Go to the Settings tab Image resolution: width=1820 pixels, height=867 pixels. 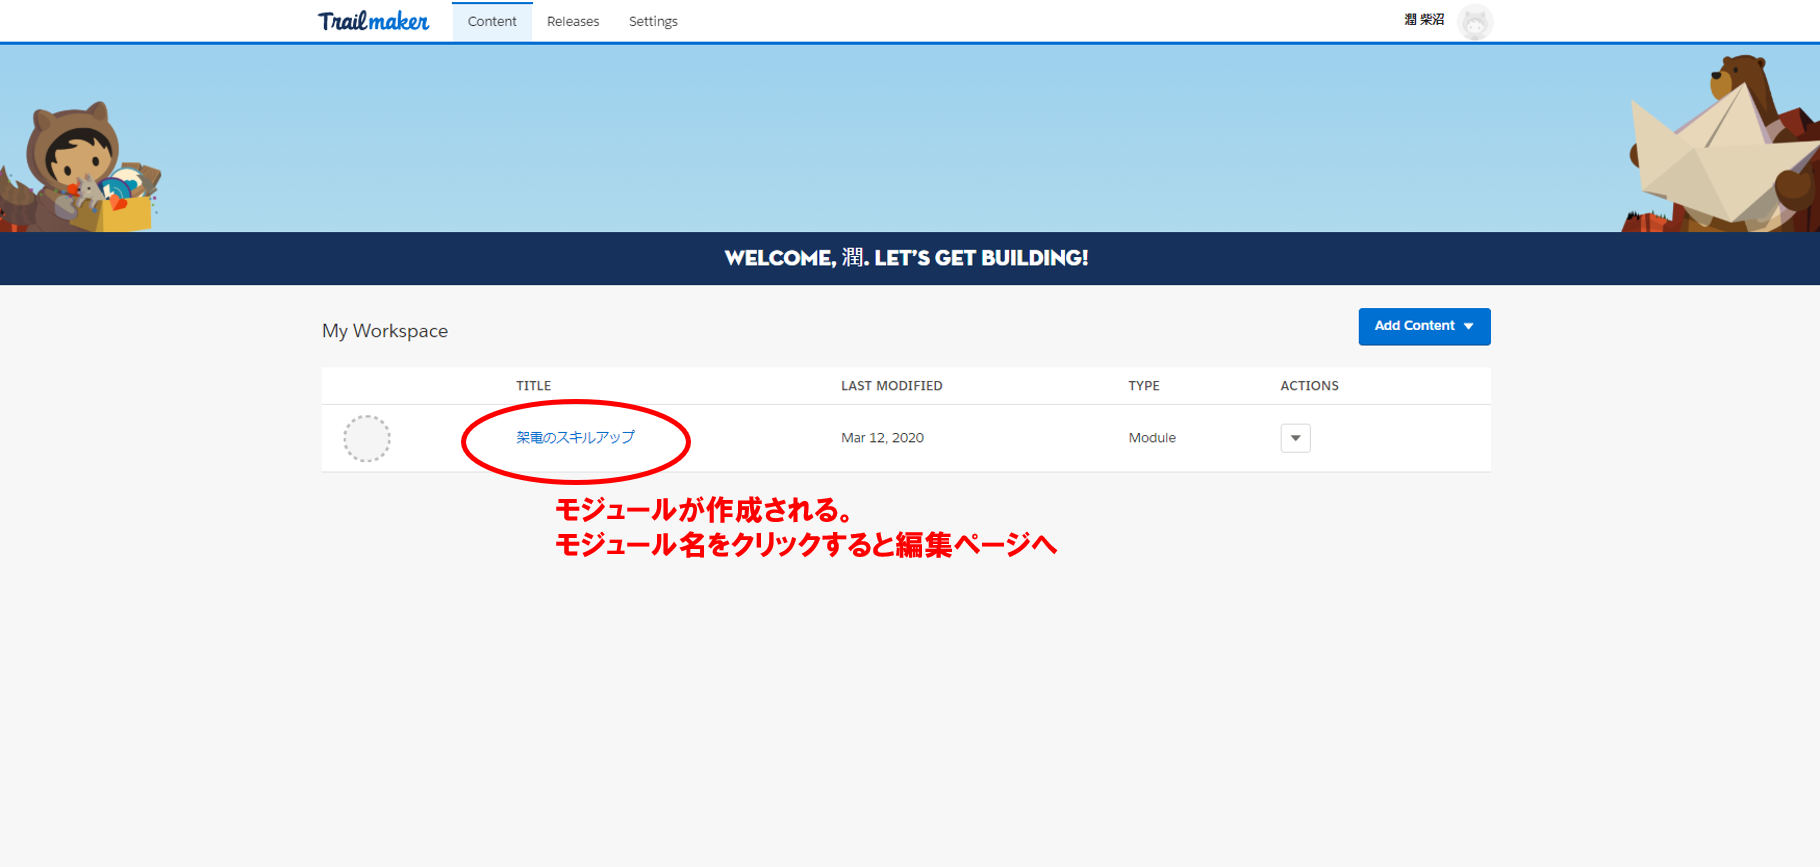653,21
